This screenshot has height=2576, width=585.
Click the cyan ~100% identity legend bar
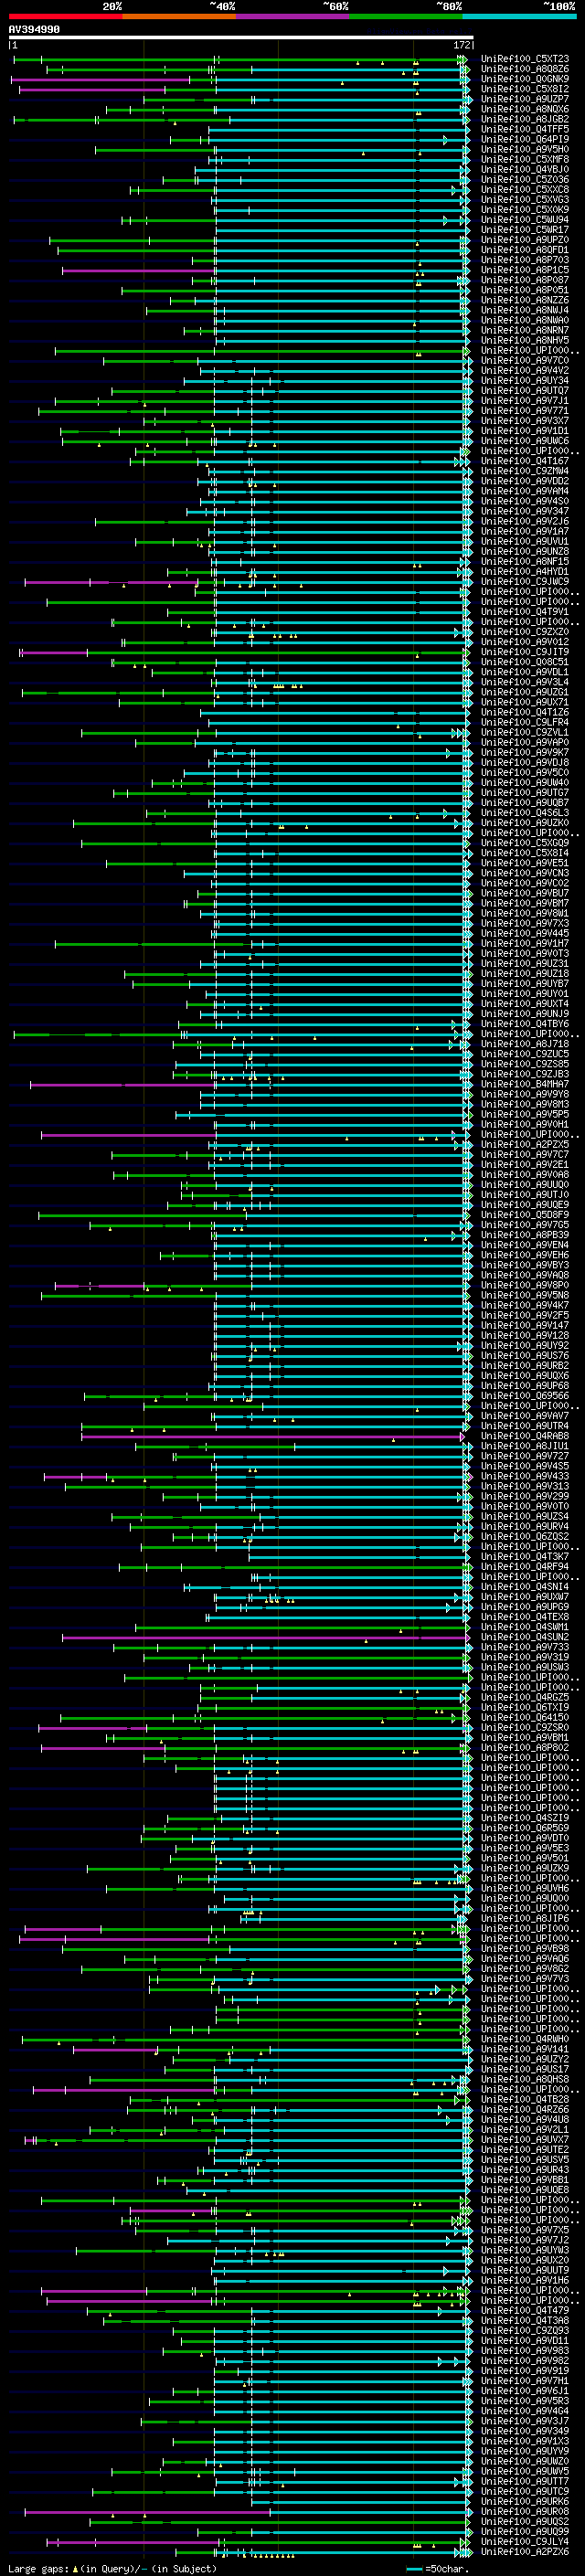tap(519, 16)
